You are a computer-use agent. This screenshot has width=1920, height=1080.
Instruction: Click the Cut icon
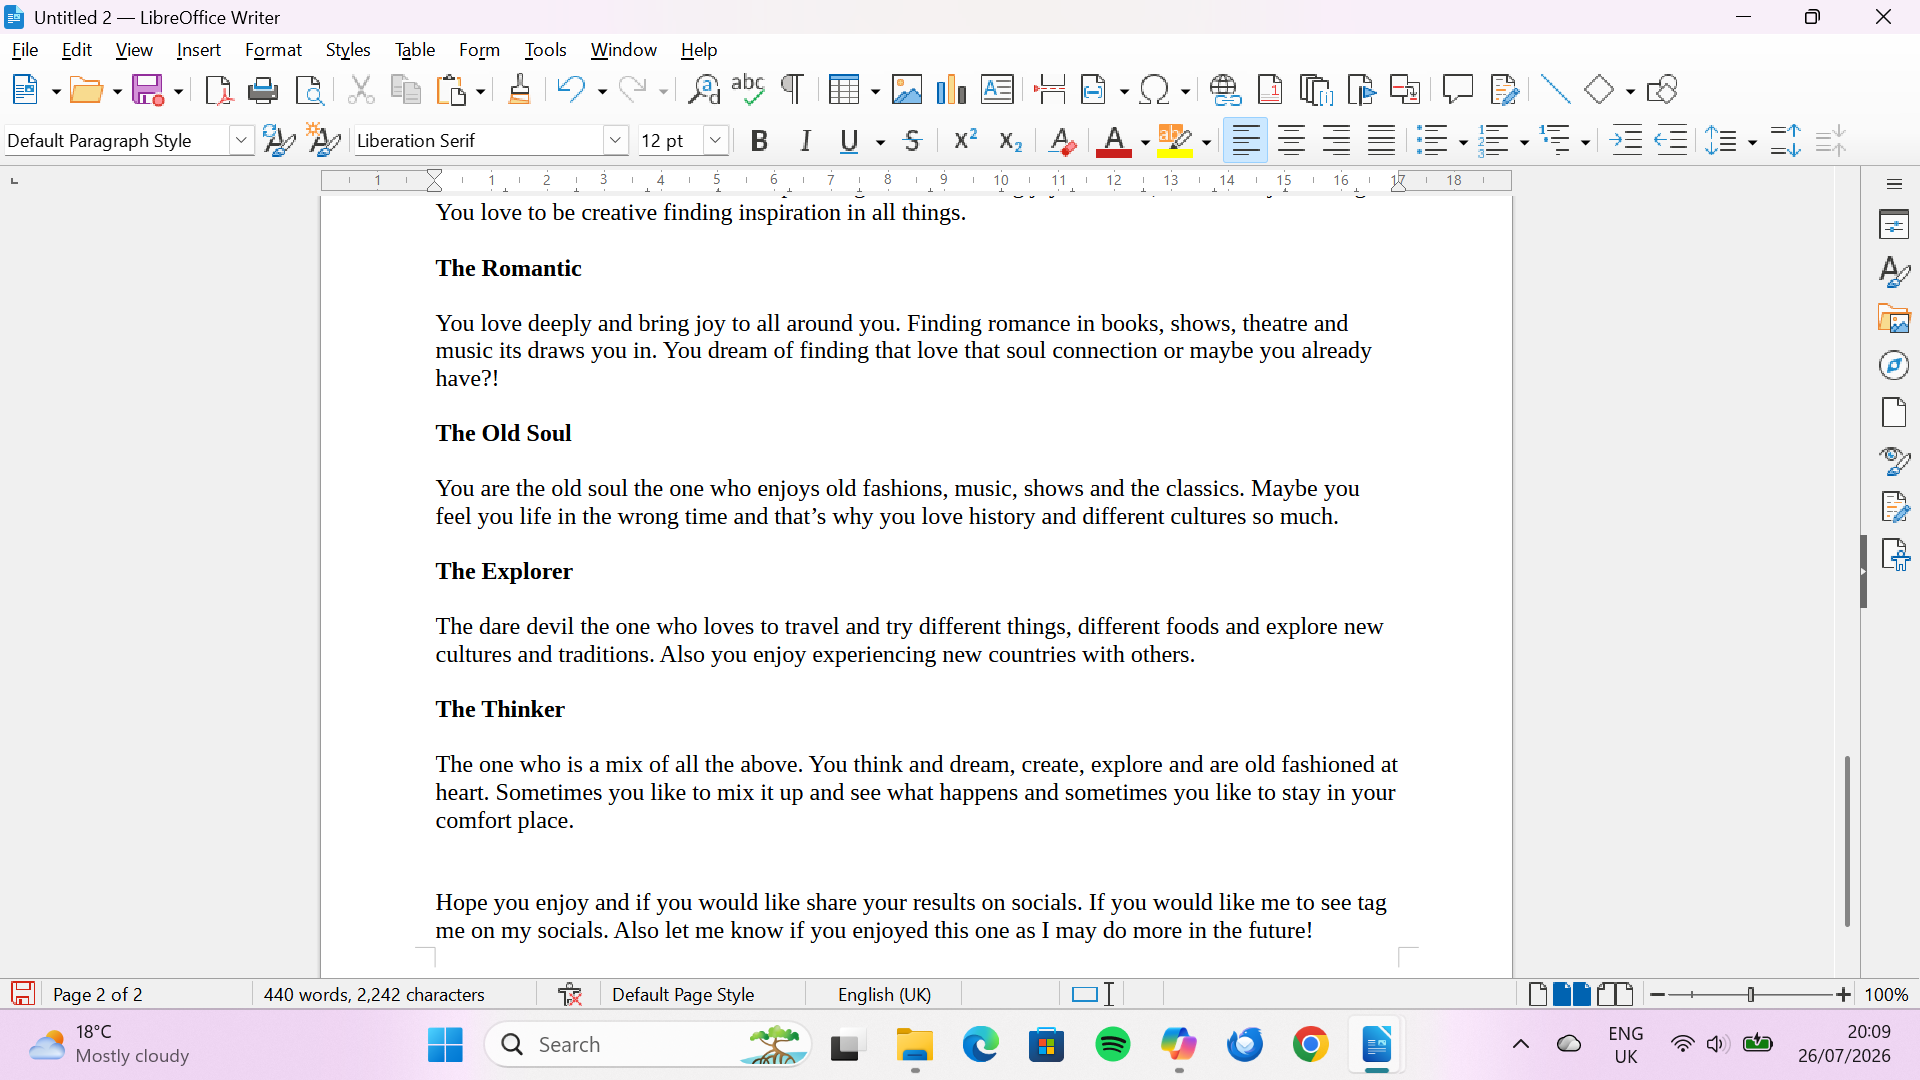[x=361, y=90]
